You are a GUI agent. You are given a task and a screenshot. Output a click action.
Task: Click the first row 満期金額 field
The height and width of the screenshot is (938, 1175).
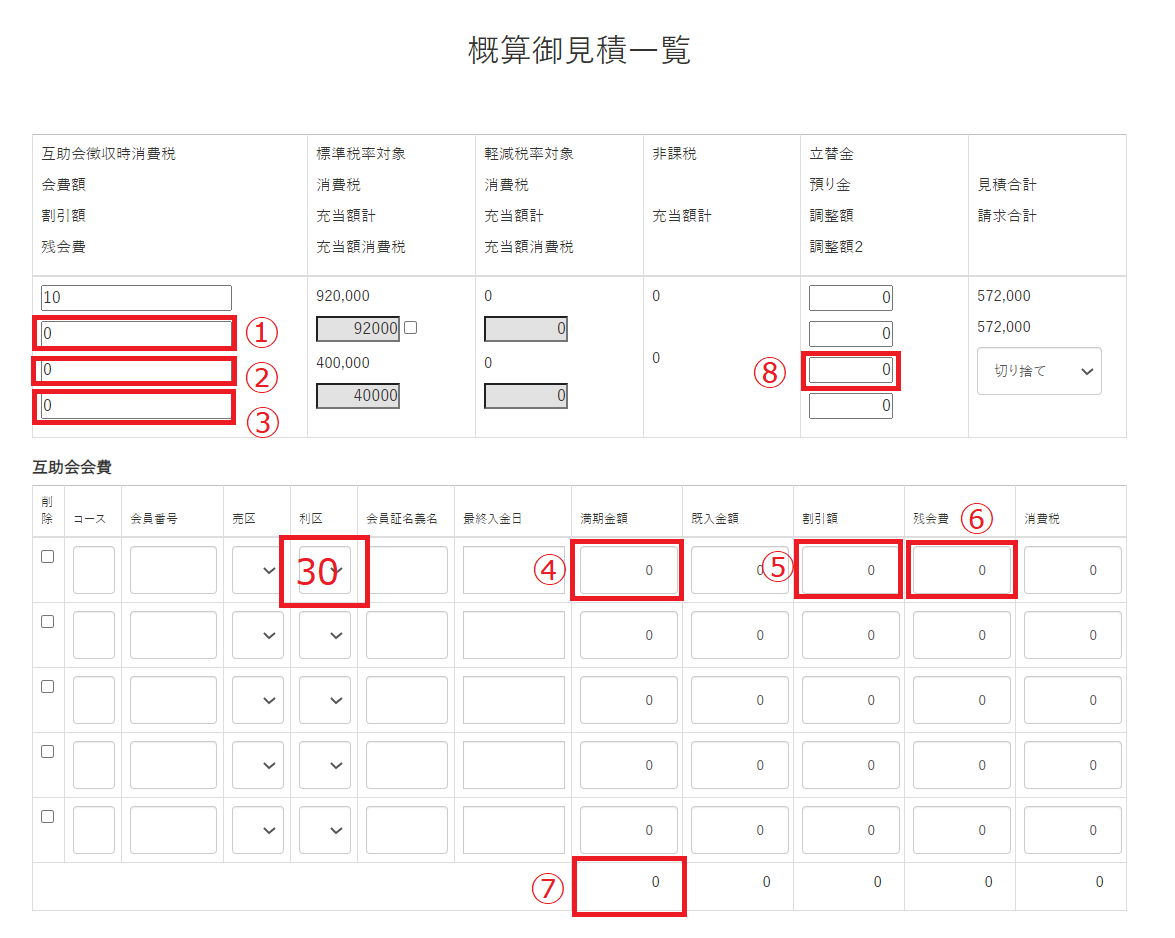628,570
